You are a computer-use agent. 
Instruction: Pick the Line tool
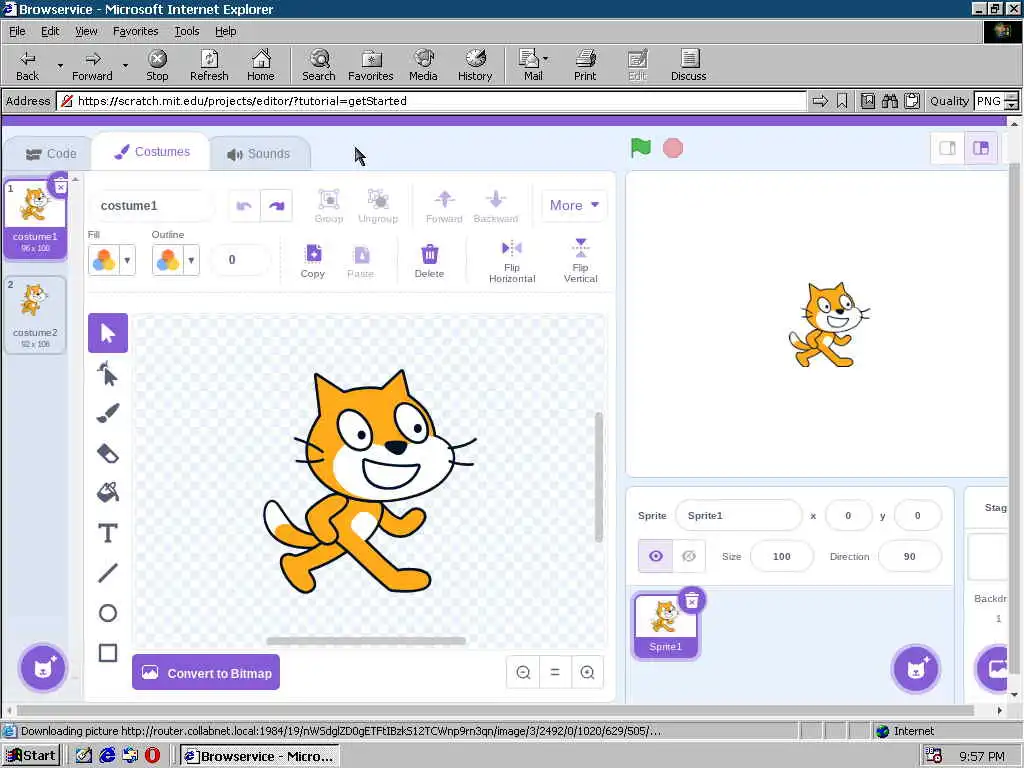(x=108, y=573)
